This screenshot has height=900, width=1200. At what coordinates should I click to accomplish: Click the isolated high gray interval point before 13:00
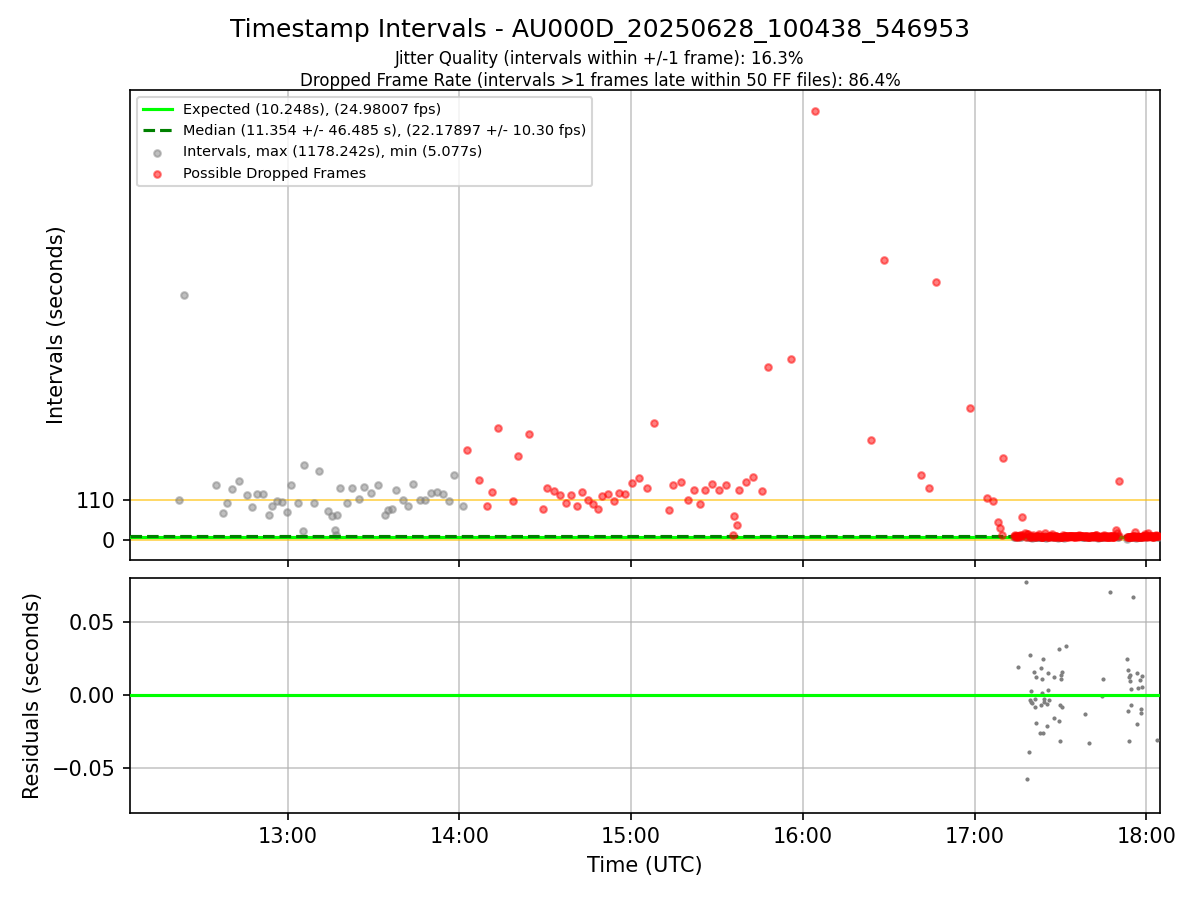(x=184, y=295)
